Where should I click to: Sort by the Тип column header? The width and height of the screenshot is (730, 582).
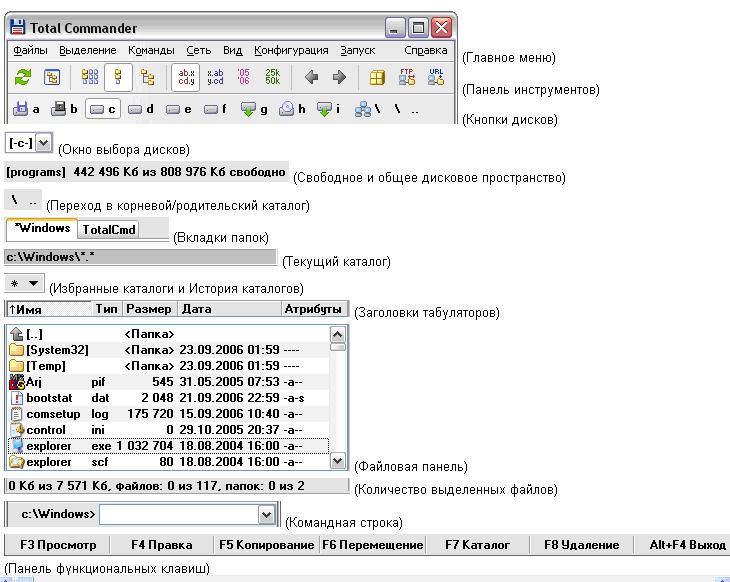pyautogui.click(x=107, y=309)
